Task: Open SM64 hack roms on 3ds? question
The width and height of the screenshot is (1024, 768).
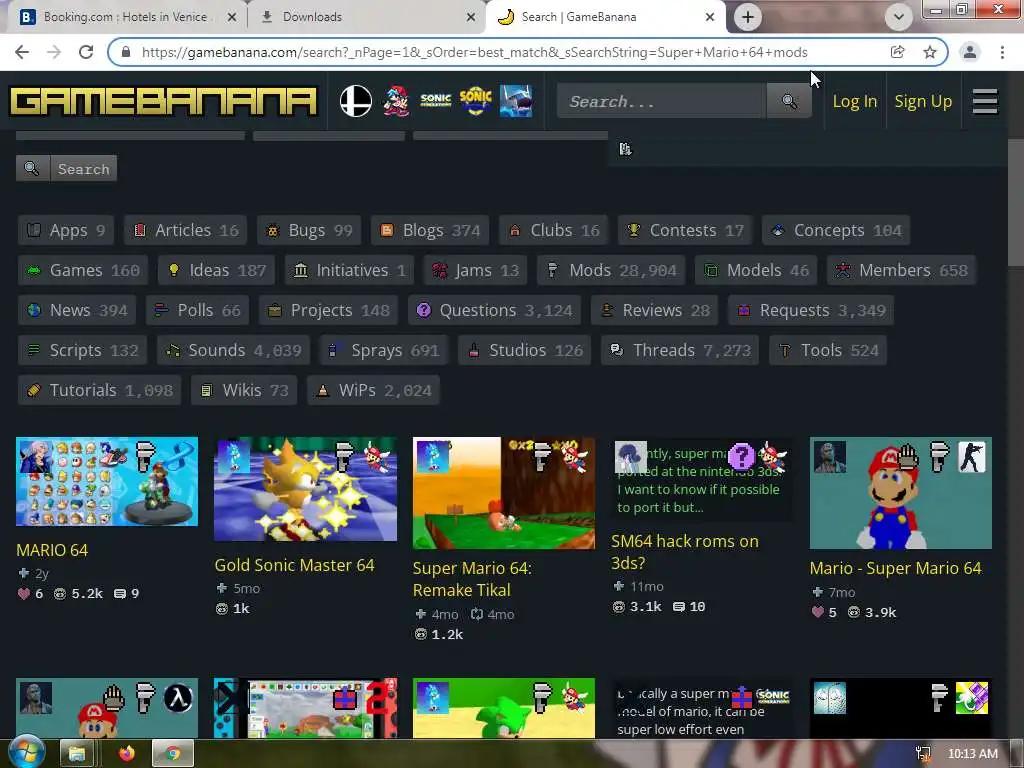Action: coord(684,552)
